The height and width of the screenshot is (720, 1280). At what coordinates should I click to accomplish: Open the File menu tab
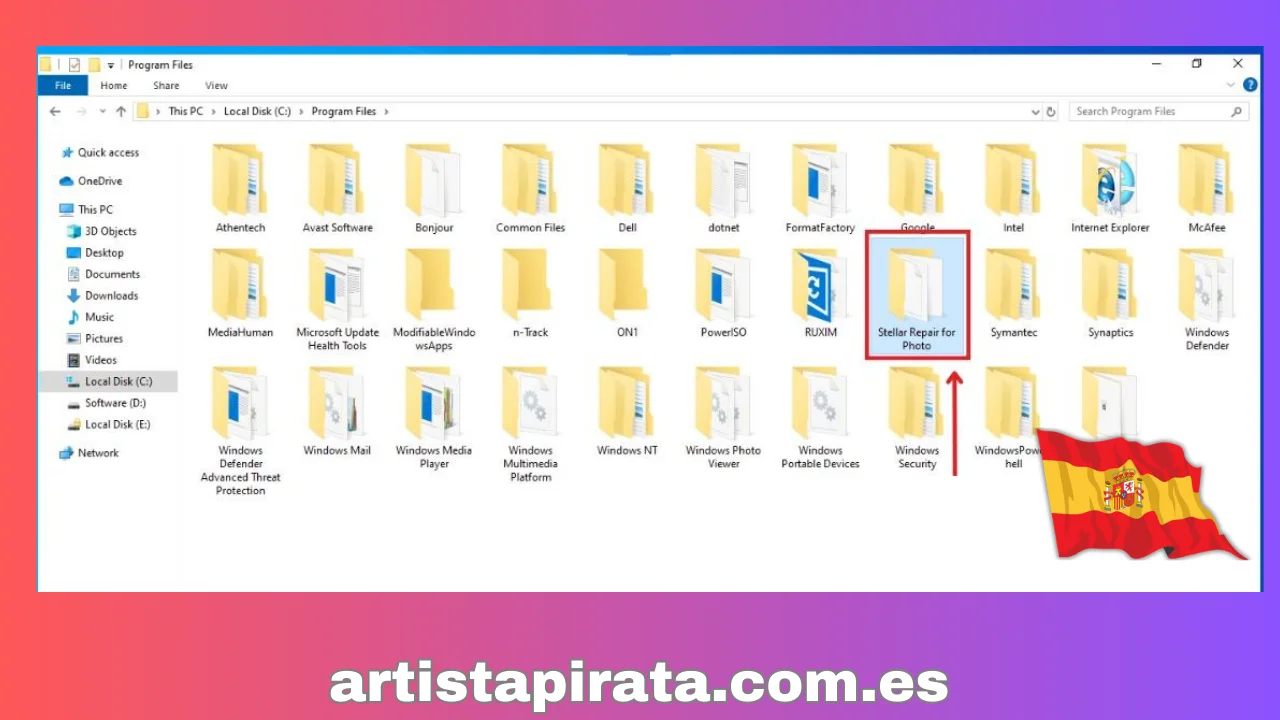(63, 86)
